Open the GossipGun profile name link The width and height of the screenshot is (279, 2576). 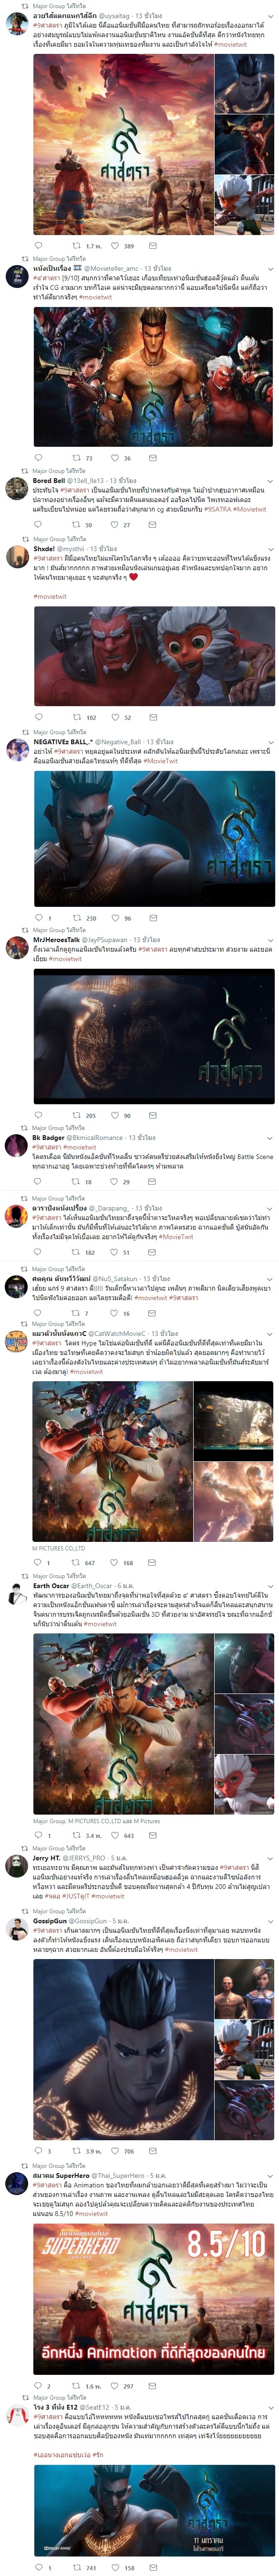[x=49, y=1921]
